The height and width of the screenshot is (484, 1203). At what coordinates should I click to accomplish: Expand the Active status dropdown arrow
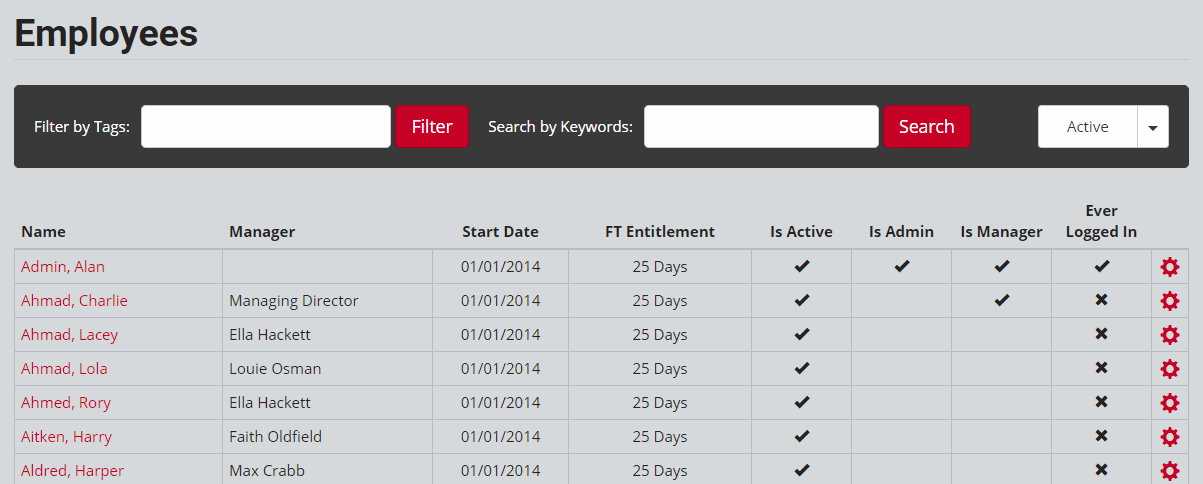[1153, 127]
